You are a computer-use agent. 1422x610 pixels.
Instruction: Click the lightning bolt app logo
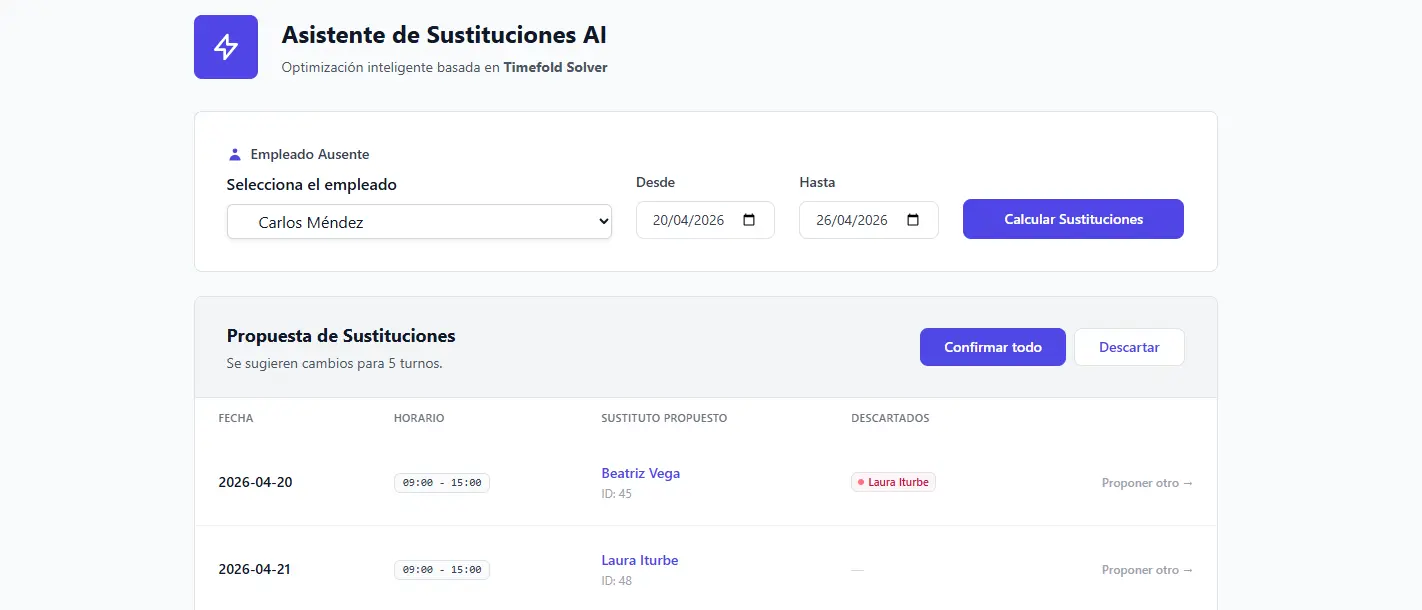[226, 47]
